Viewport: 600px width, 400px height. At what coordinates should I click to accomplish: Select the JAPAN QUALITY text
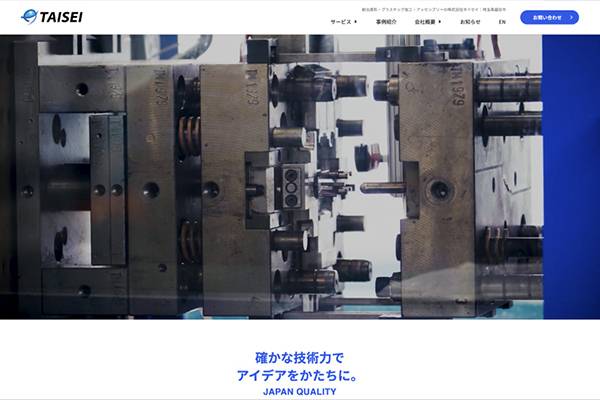point(300,392)
